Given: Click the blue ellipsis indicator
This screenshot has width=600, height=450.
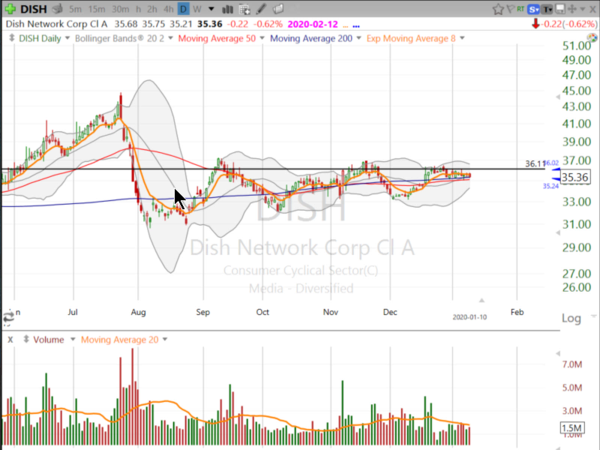Looking at the screenshot, I should pos(356,26).
